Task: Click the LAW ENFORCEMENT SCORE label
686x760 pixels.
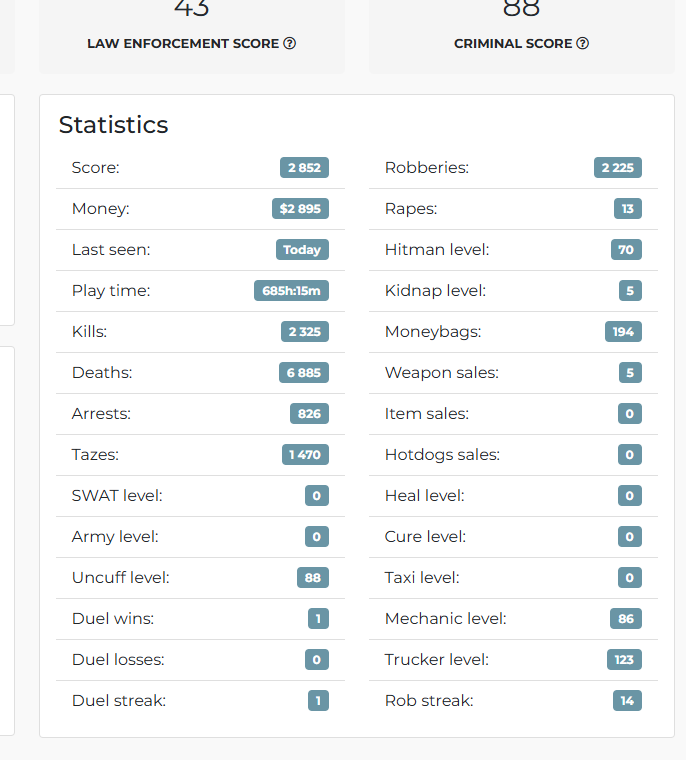Action: (183, 44)
